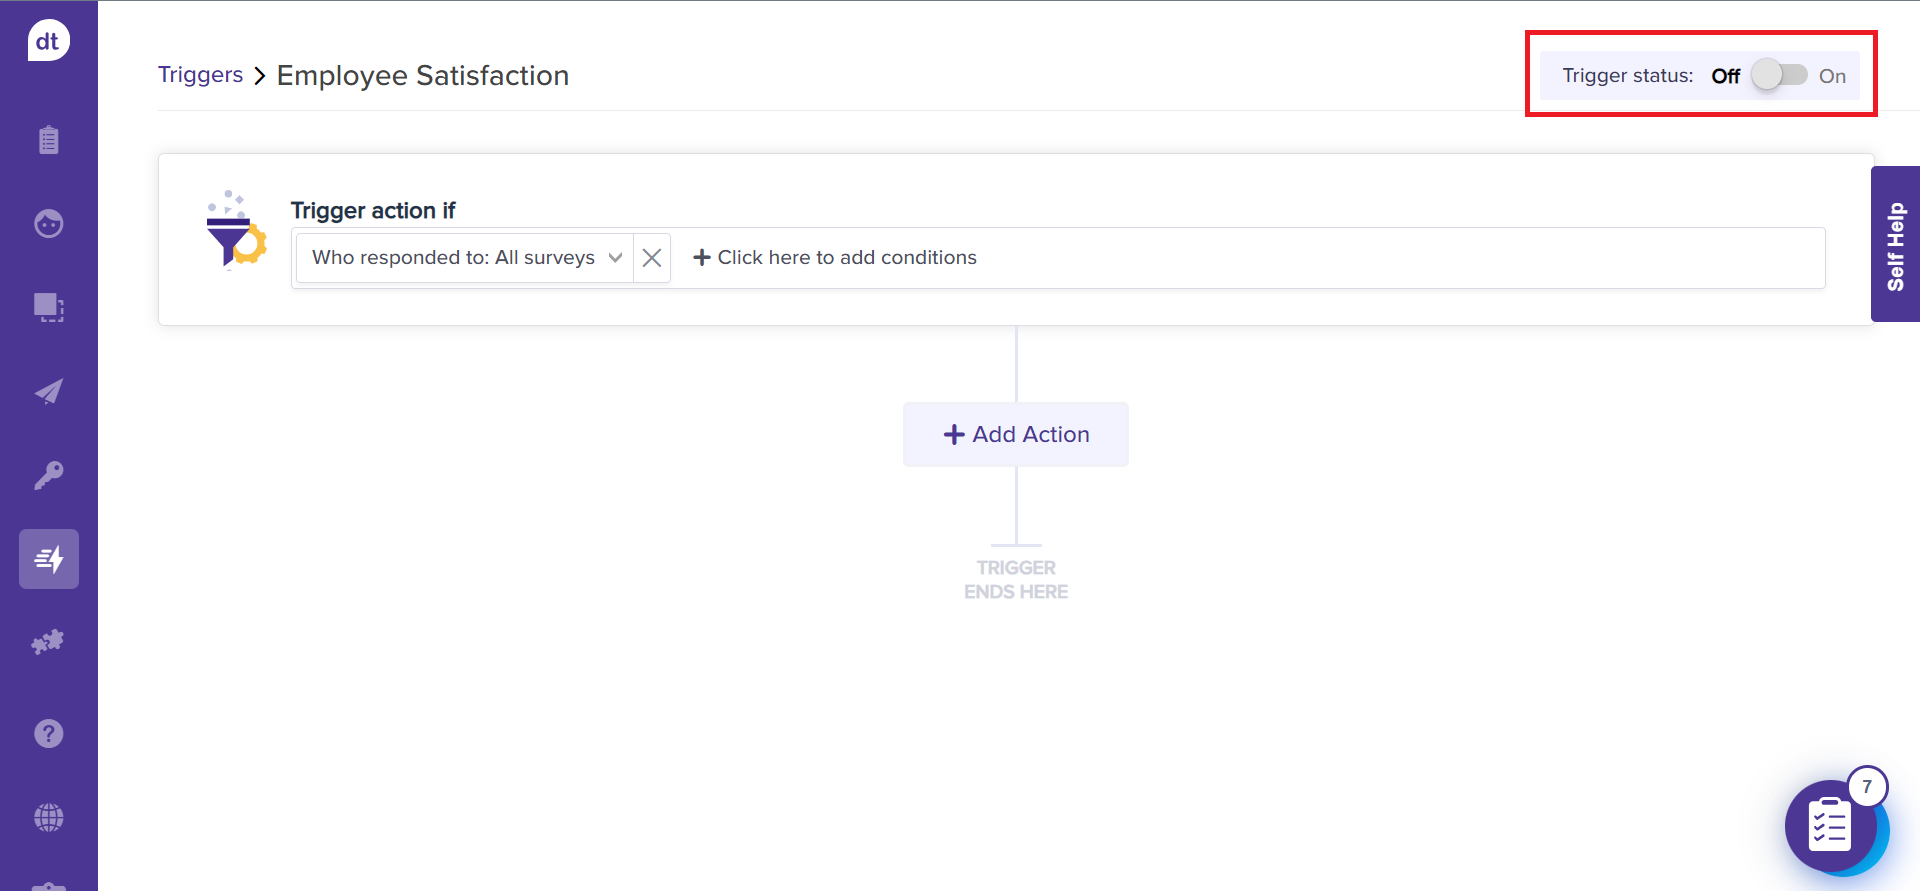
Task: Click the paper plane share icon
Action: (48, 391)
